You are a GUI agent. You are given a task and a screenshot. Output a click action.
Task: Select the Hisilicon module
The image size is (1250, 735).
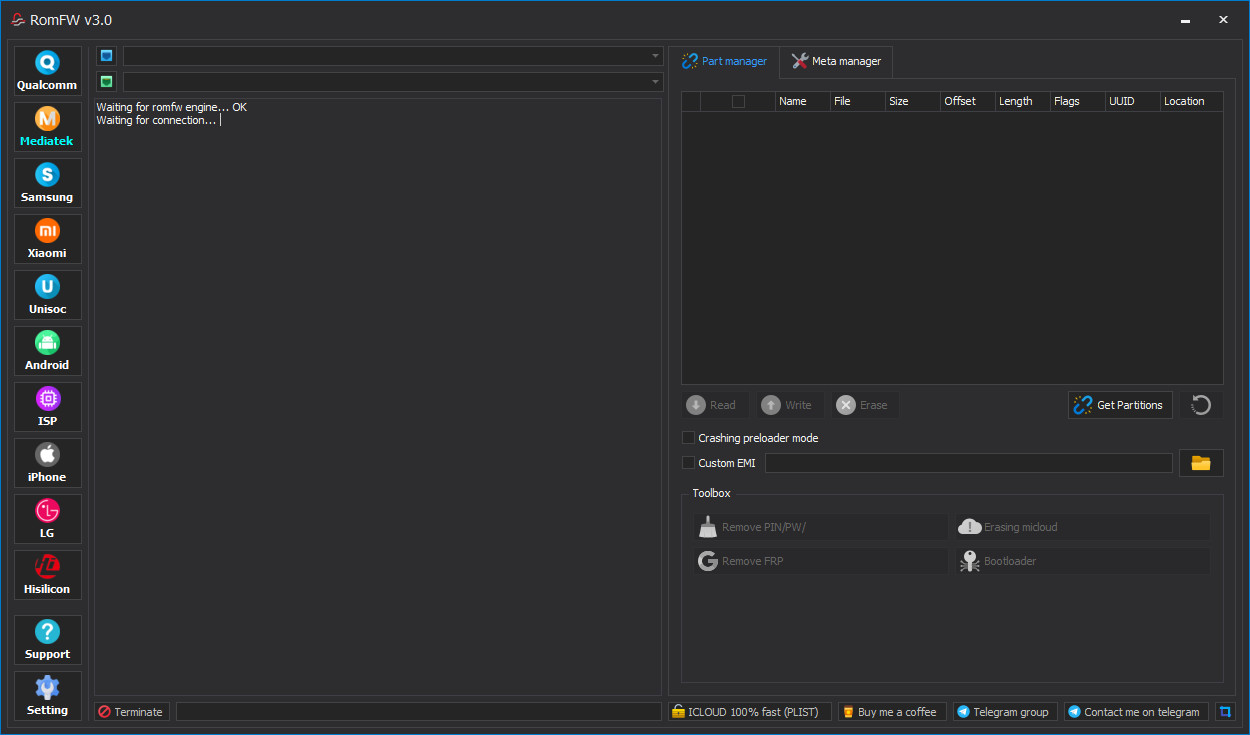click(47, 575)
